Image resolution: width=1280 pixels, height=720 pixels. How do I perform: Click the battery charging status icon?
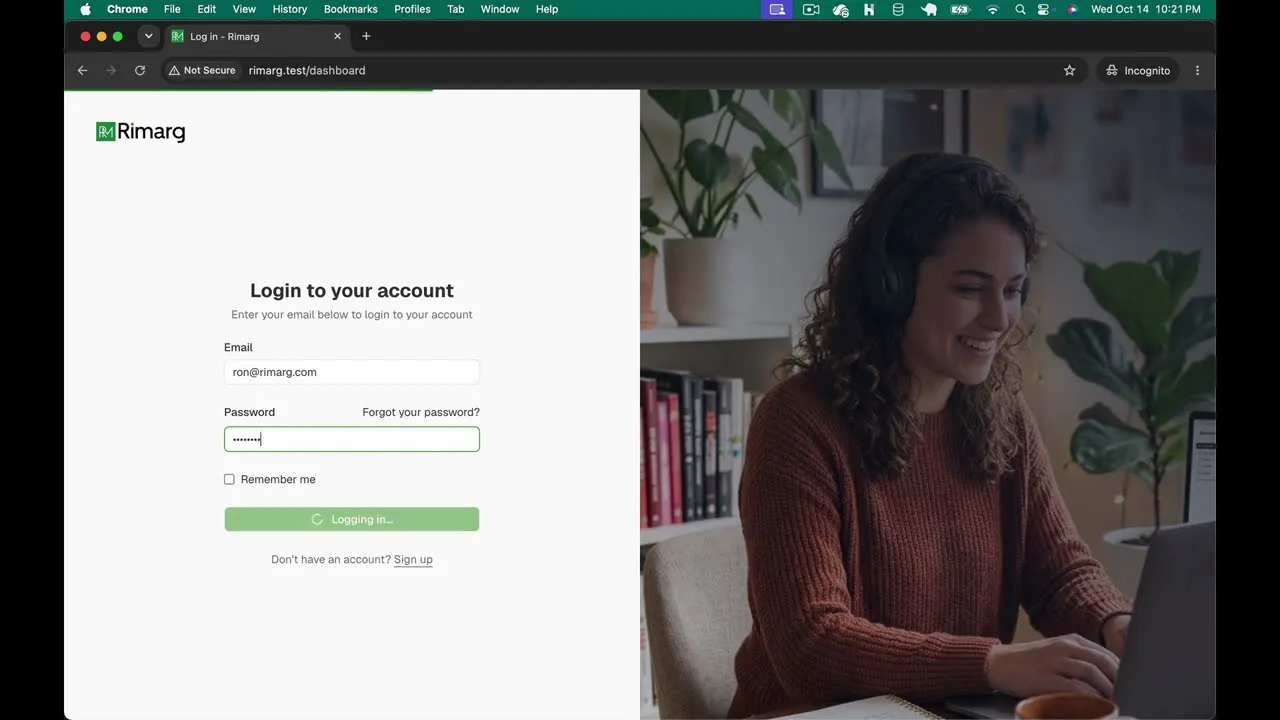[x=961, y=9]
